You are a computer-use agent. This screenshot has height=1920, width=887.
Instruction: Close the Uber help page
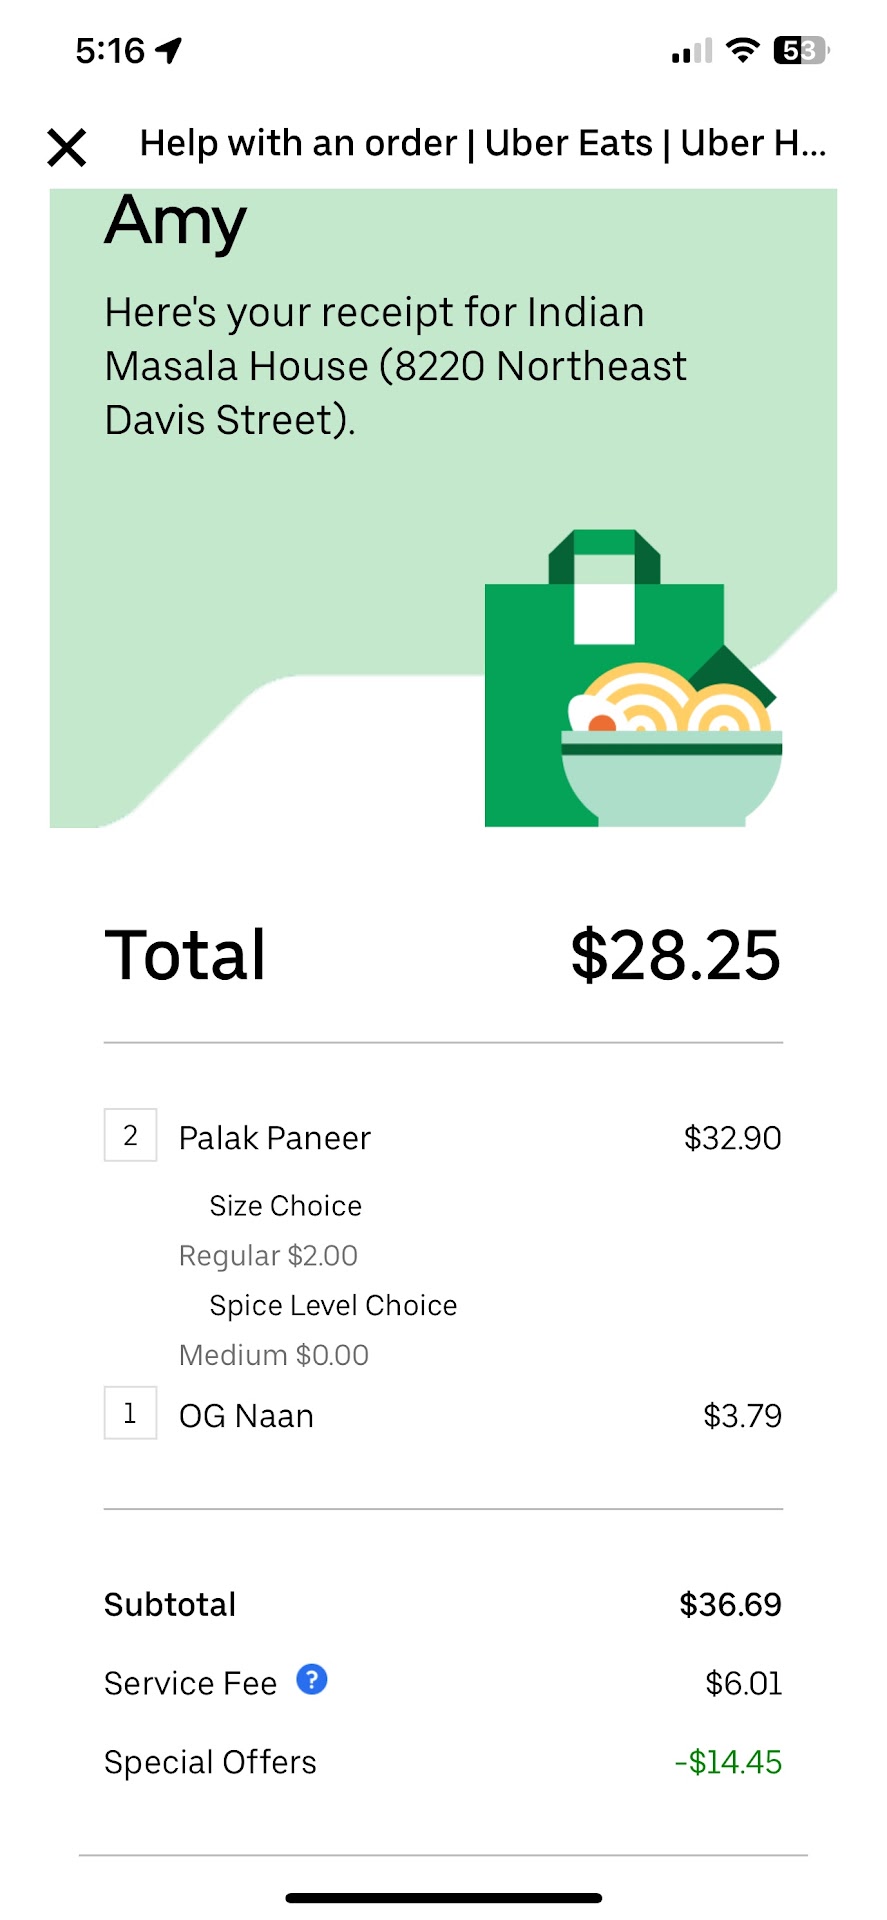67,147
